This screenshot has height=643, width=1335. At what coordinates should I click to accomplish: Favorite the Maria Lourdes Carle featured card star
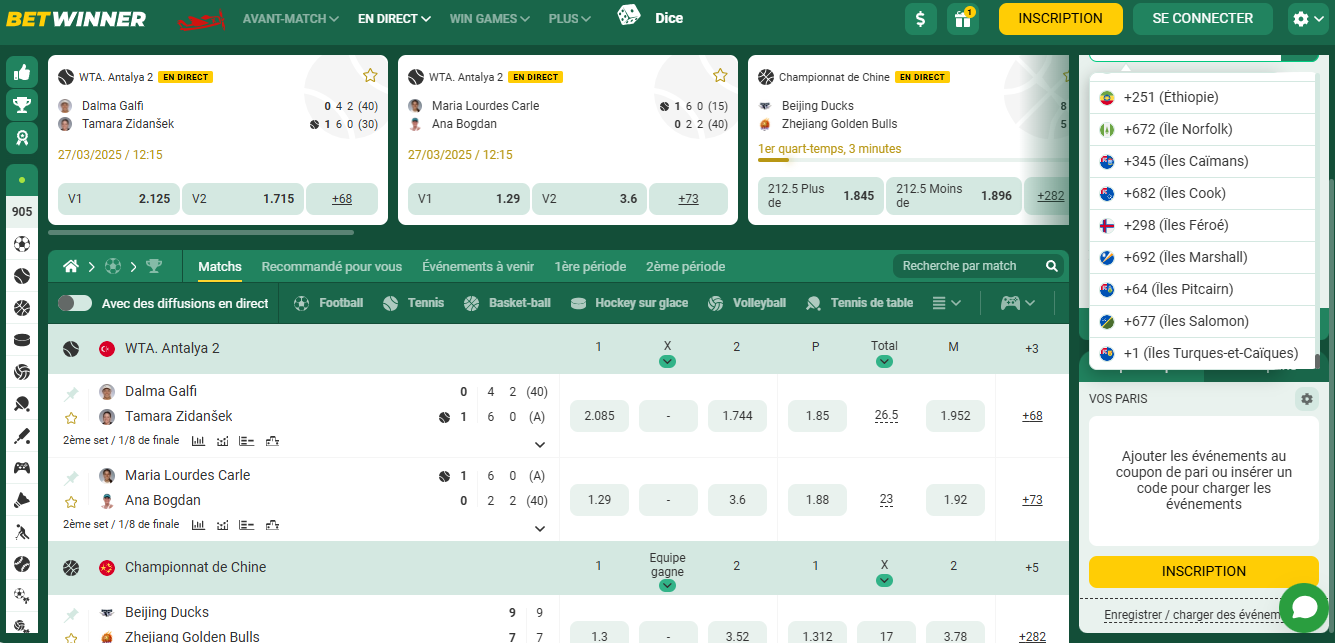pyautogui.click(x=720, y=75)
